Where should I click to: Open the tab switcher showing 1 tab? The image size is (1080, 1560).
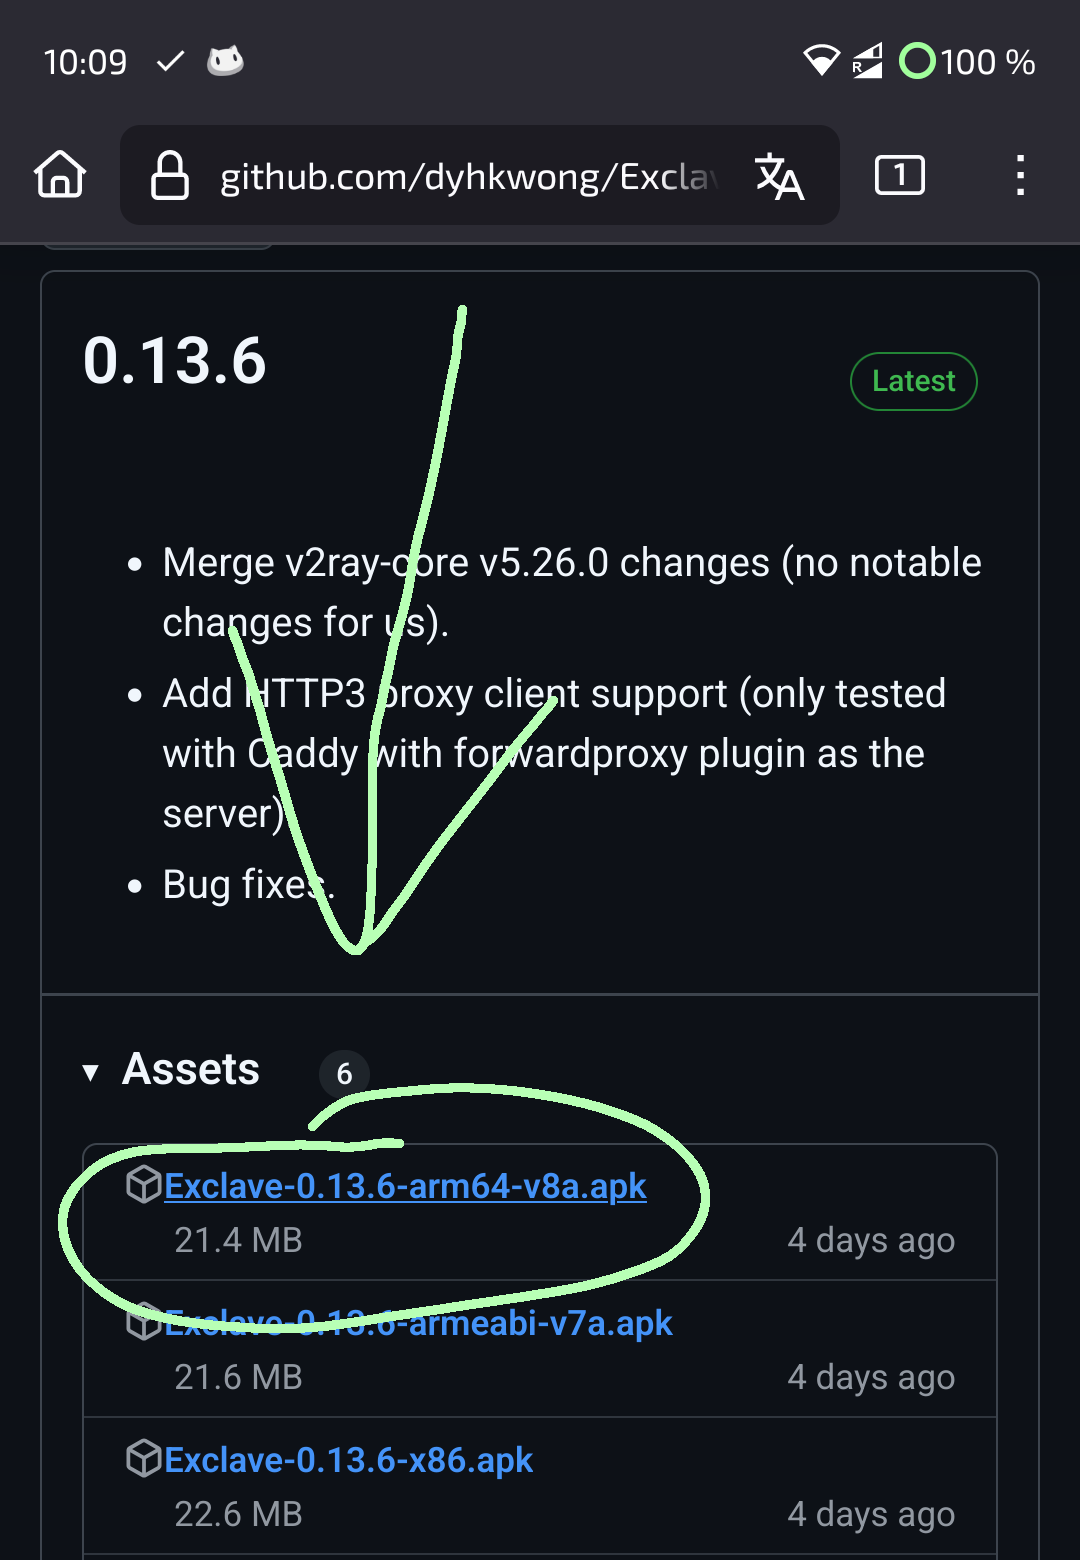[899, 176]
